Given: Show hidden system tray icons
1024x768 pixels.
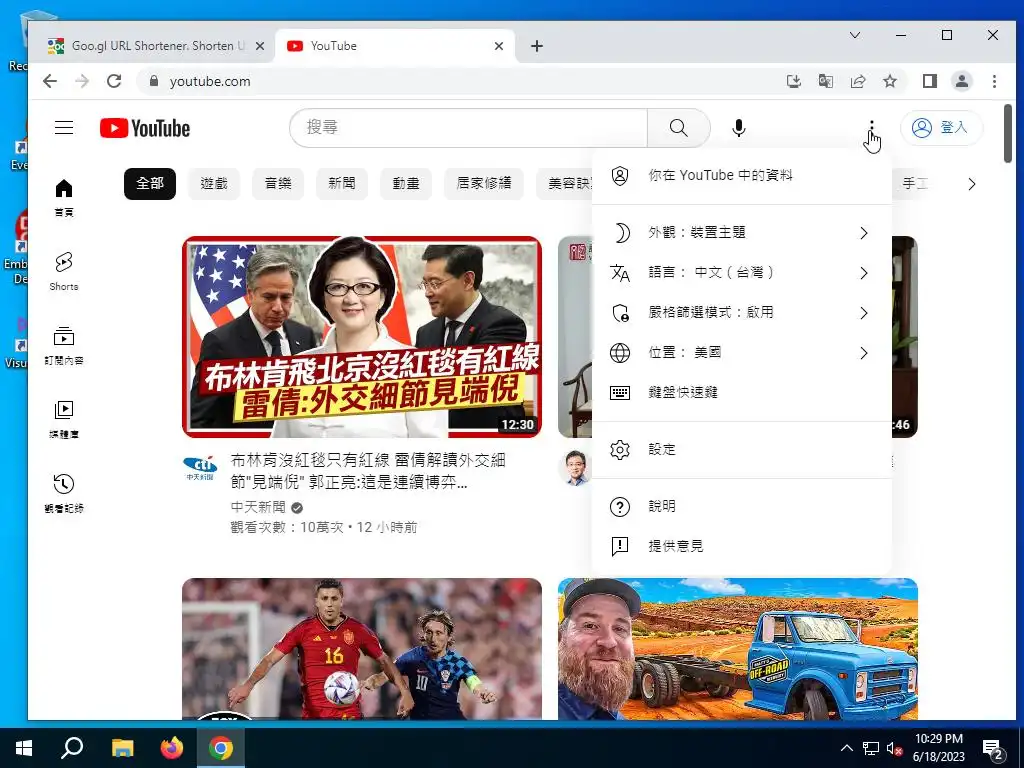Looking at the screenshot, I should (846, 748).
